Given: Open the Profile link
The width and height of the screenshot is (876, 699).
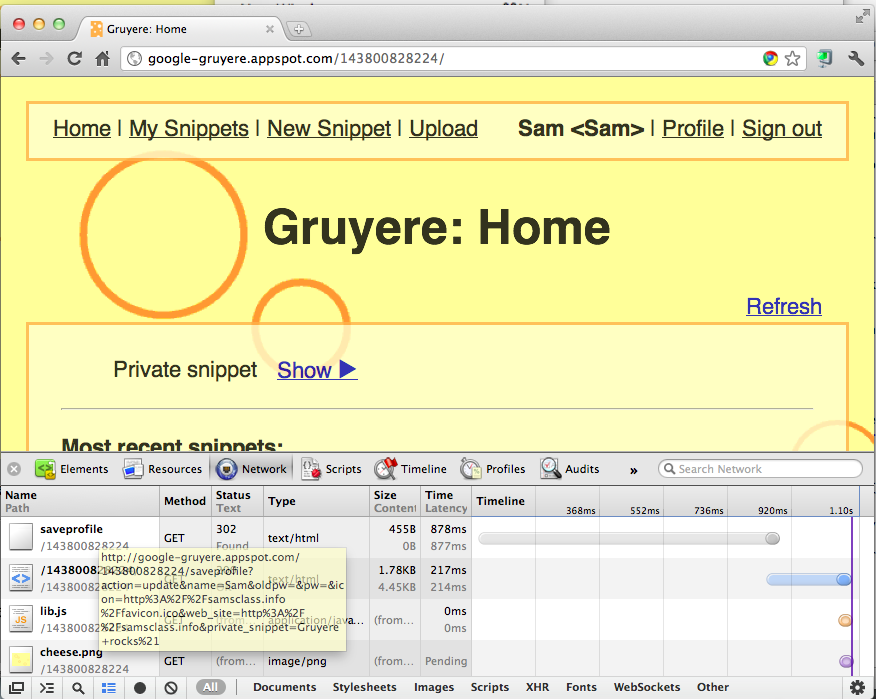Looking at the screenshot, I should (693, 129).
